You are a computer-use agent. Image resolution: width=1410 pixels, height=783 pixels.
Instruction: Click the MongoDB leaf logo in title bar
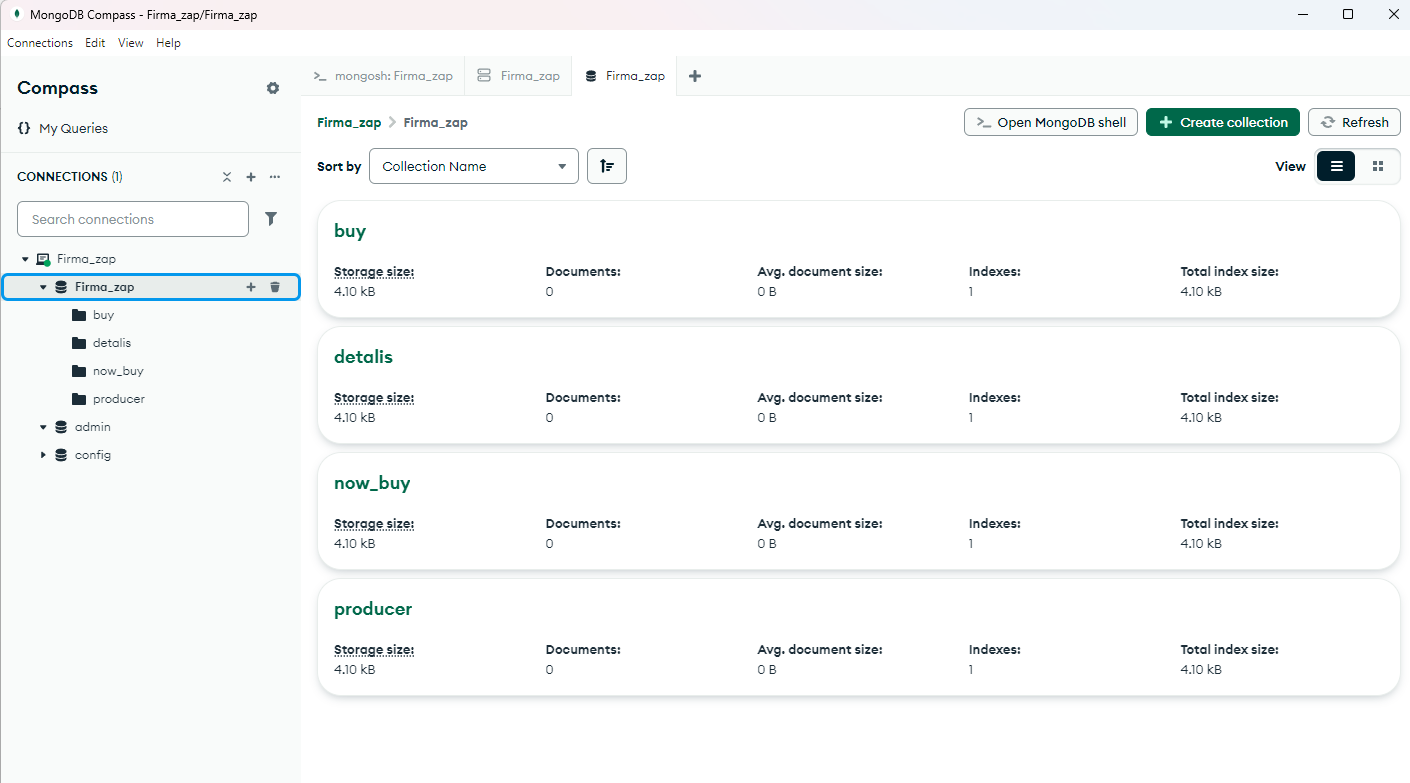click(17, 14)
